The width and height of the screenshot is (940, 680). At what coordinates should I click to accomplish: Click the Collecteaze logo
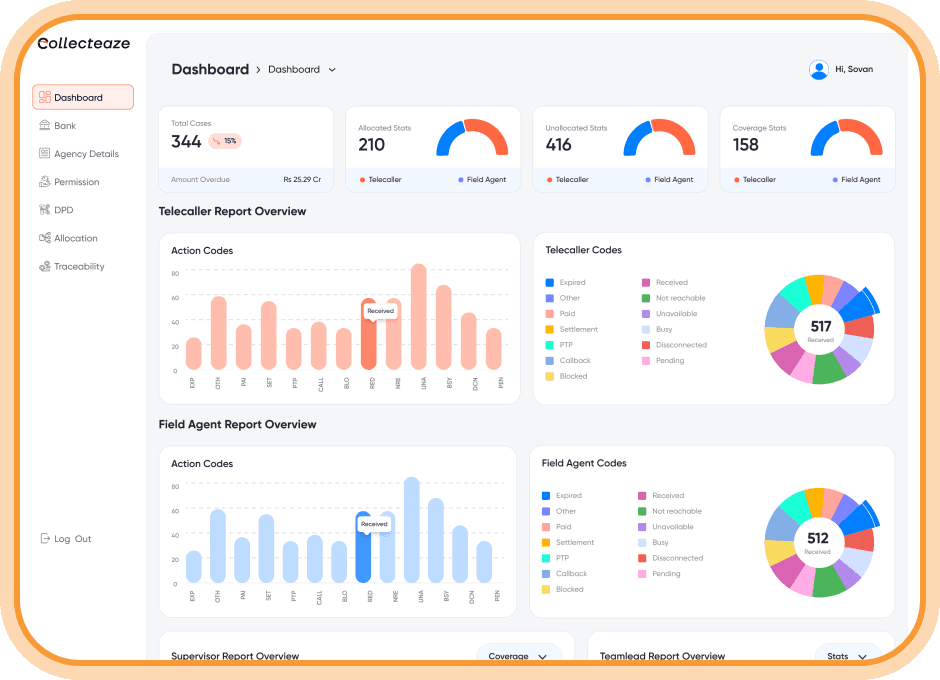(x=83, y=43)
